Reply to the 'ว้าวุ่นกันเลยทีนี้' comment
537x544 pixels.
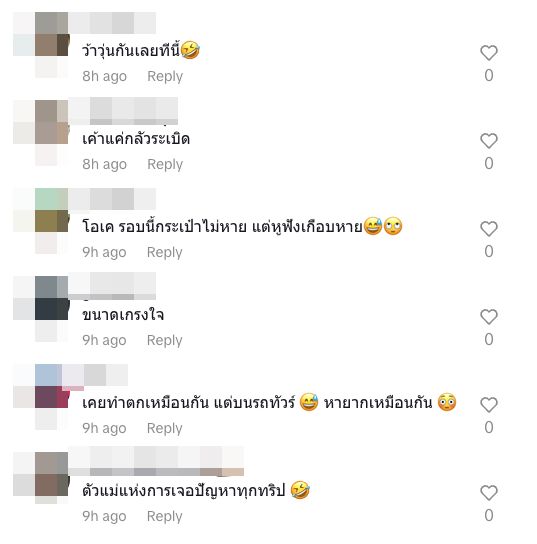[x=165, y=76]
